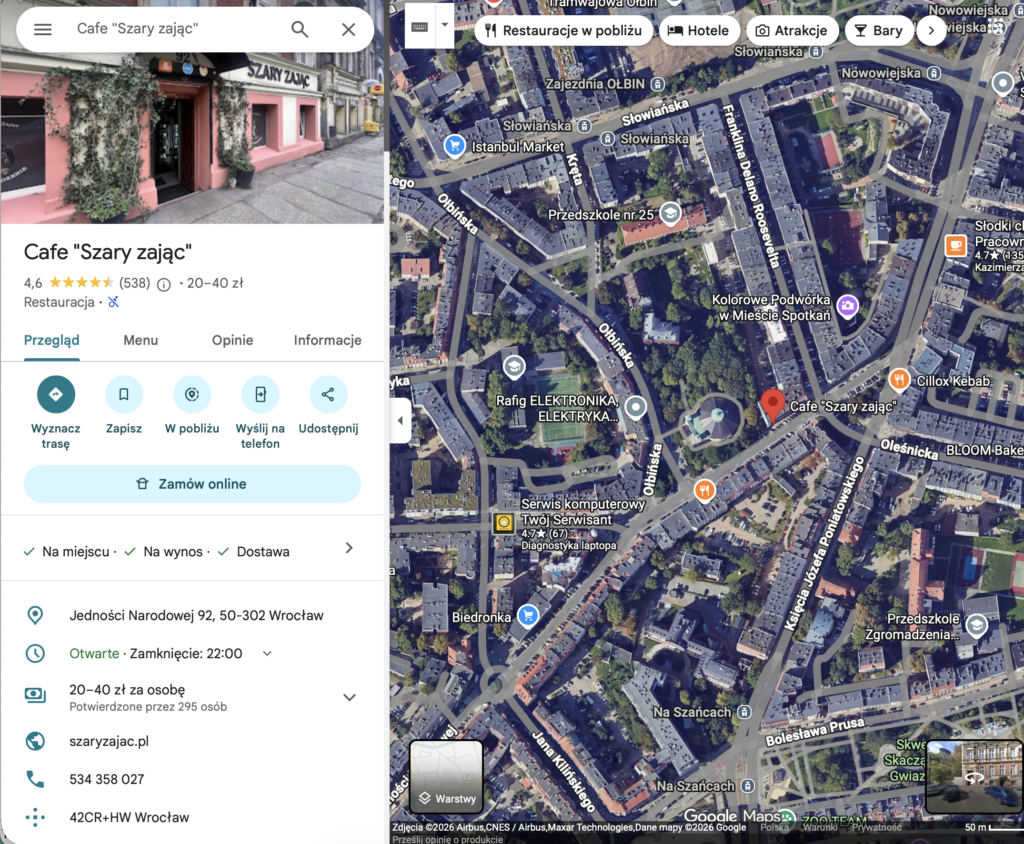Screen dimensions: 1024x844
Task: Click the plus code 42CR+HW Wrocław
Action: (x=129, y=817)
